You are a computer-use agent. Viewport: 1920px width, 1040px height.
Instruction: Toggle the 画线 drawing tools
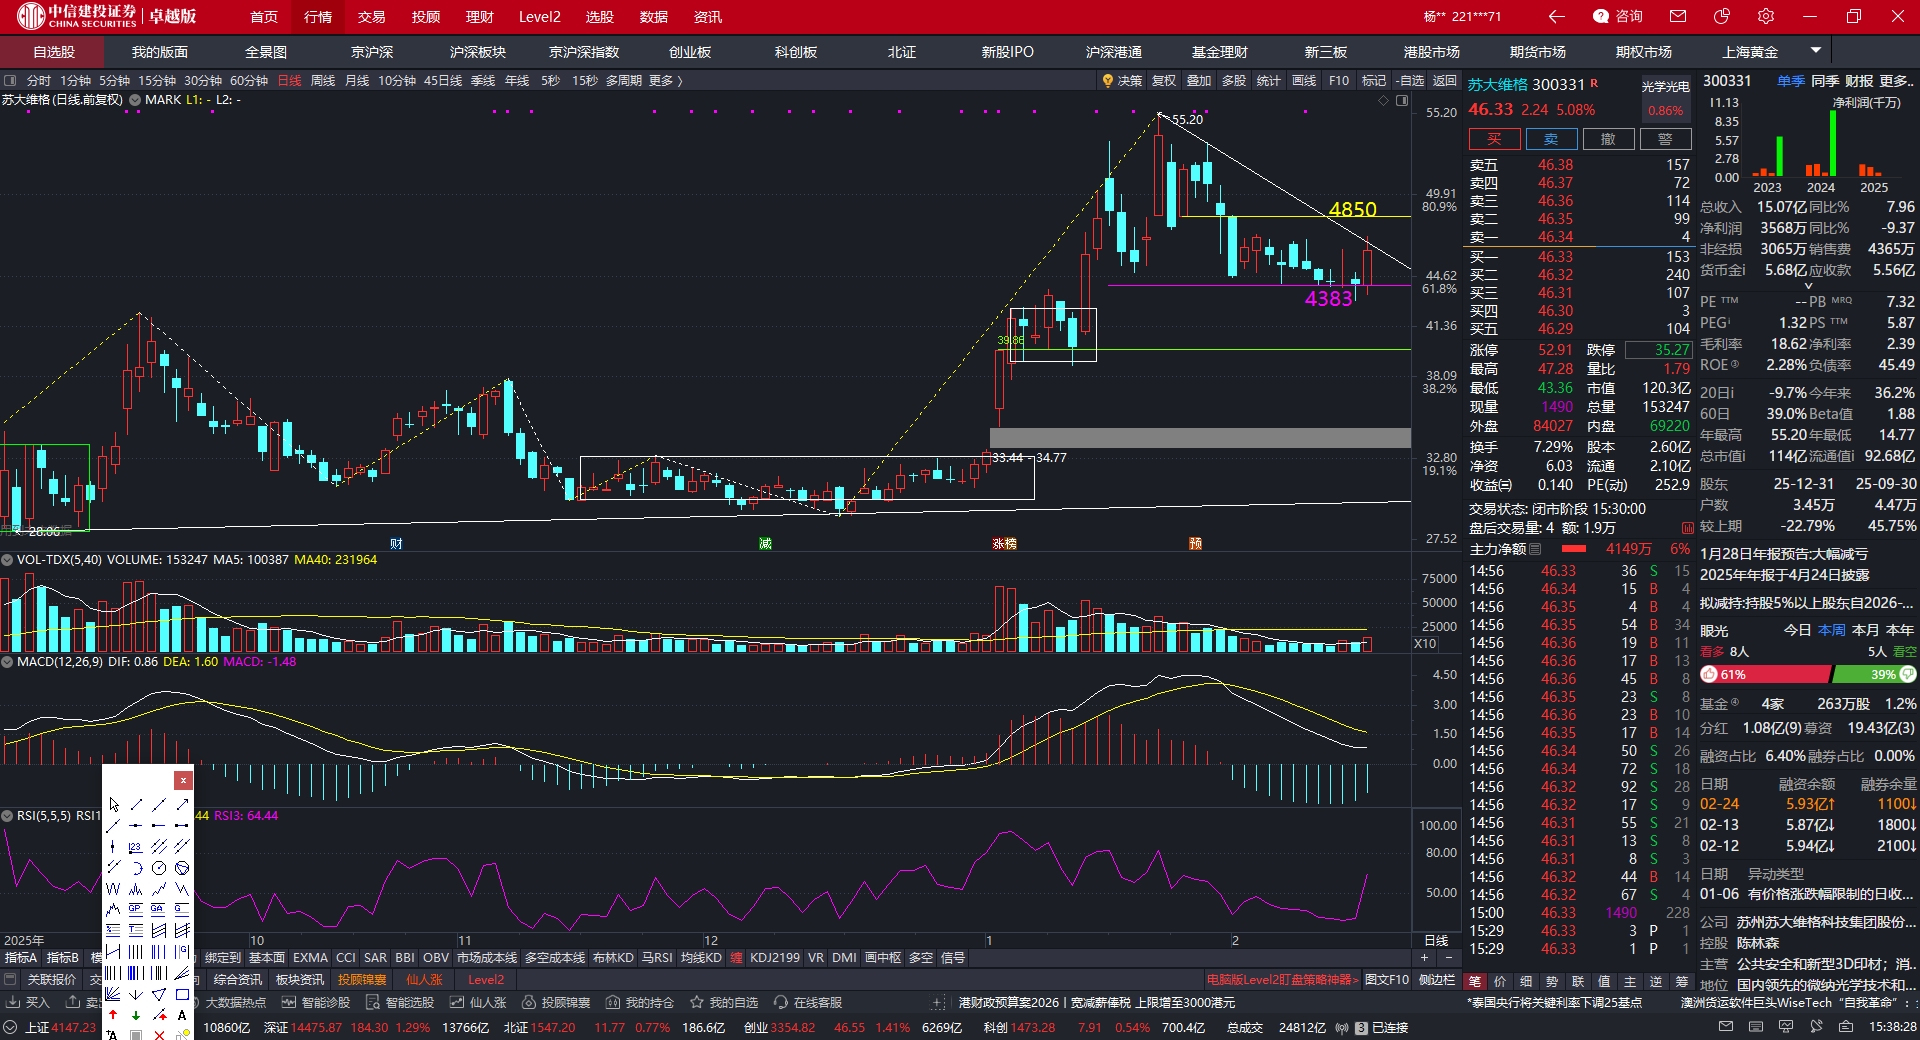click(1304, 81)
